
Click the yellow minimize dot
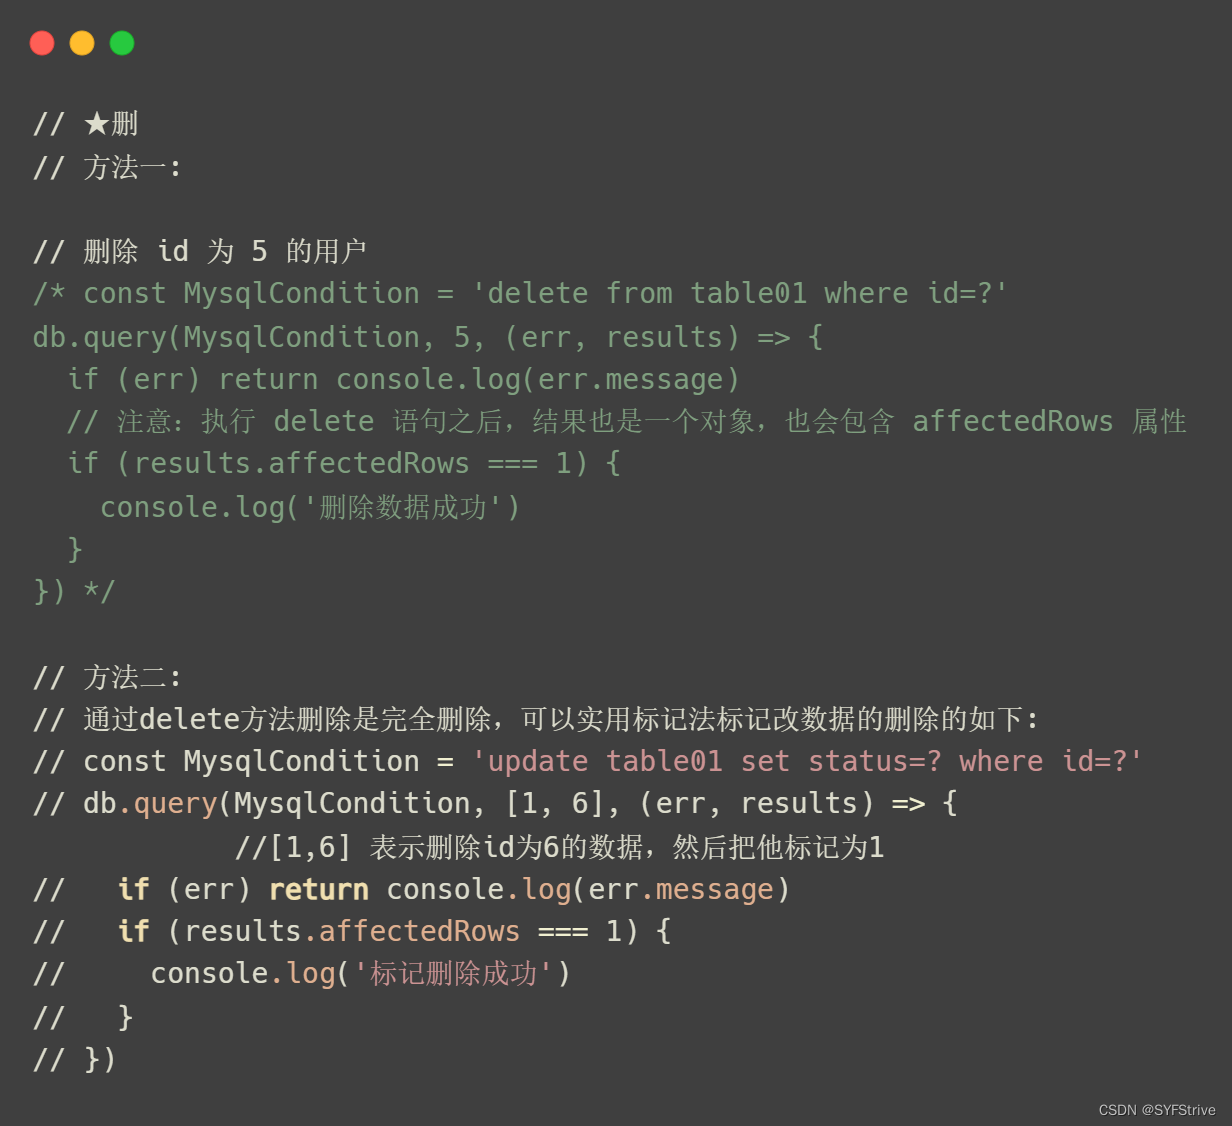[82, 43]
